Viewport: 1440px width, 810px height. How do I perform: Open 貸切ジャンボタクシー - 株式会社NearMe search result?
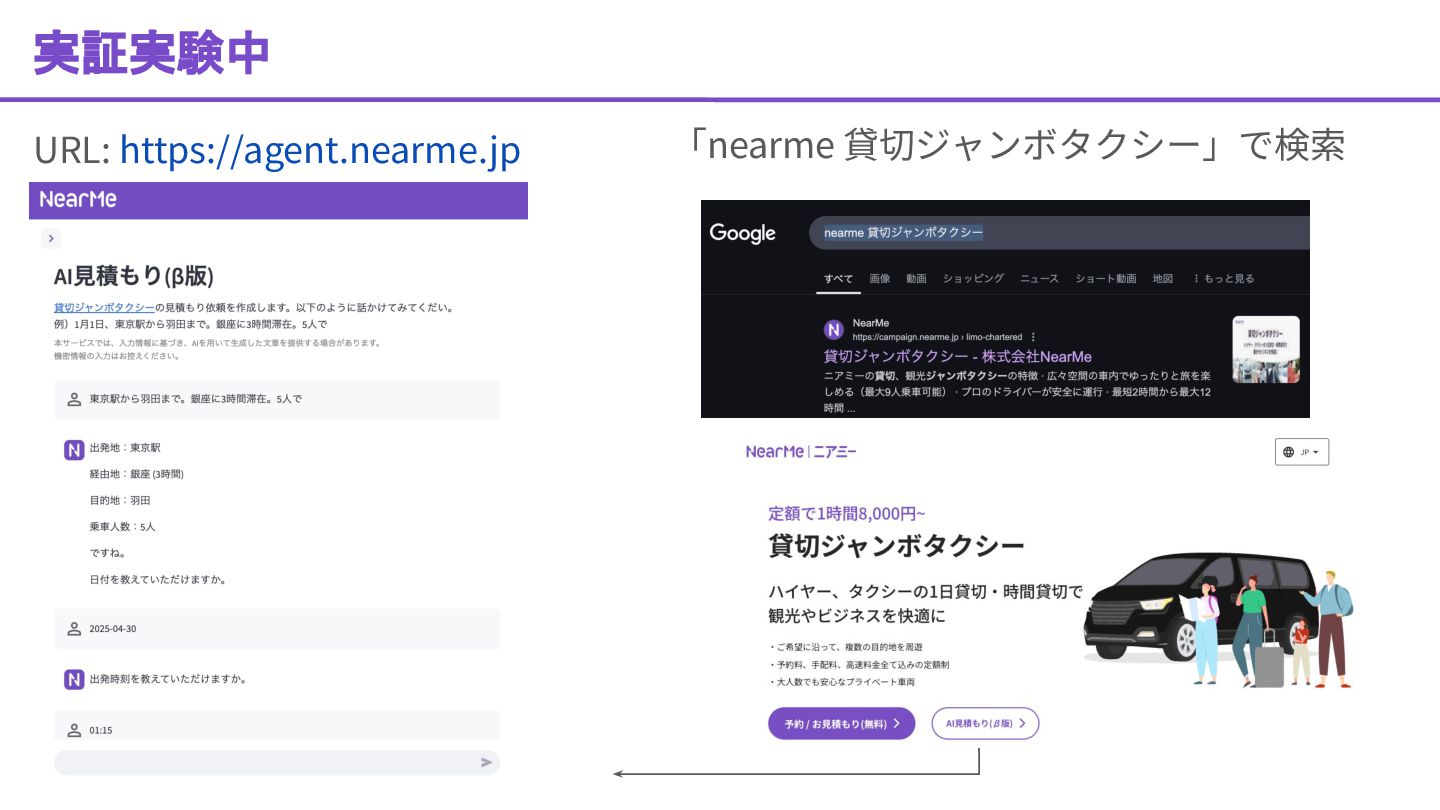coord(958,357)
